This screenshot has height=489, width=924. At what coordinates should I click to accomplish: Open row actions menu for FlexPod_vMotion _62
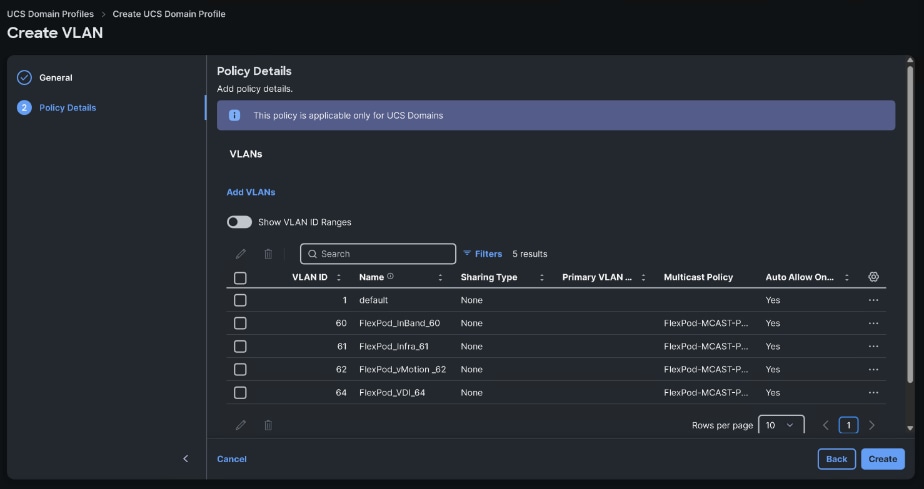873,369
